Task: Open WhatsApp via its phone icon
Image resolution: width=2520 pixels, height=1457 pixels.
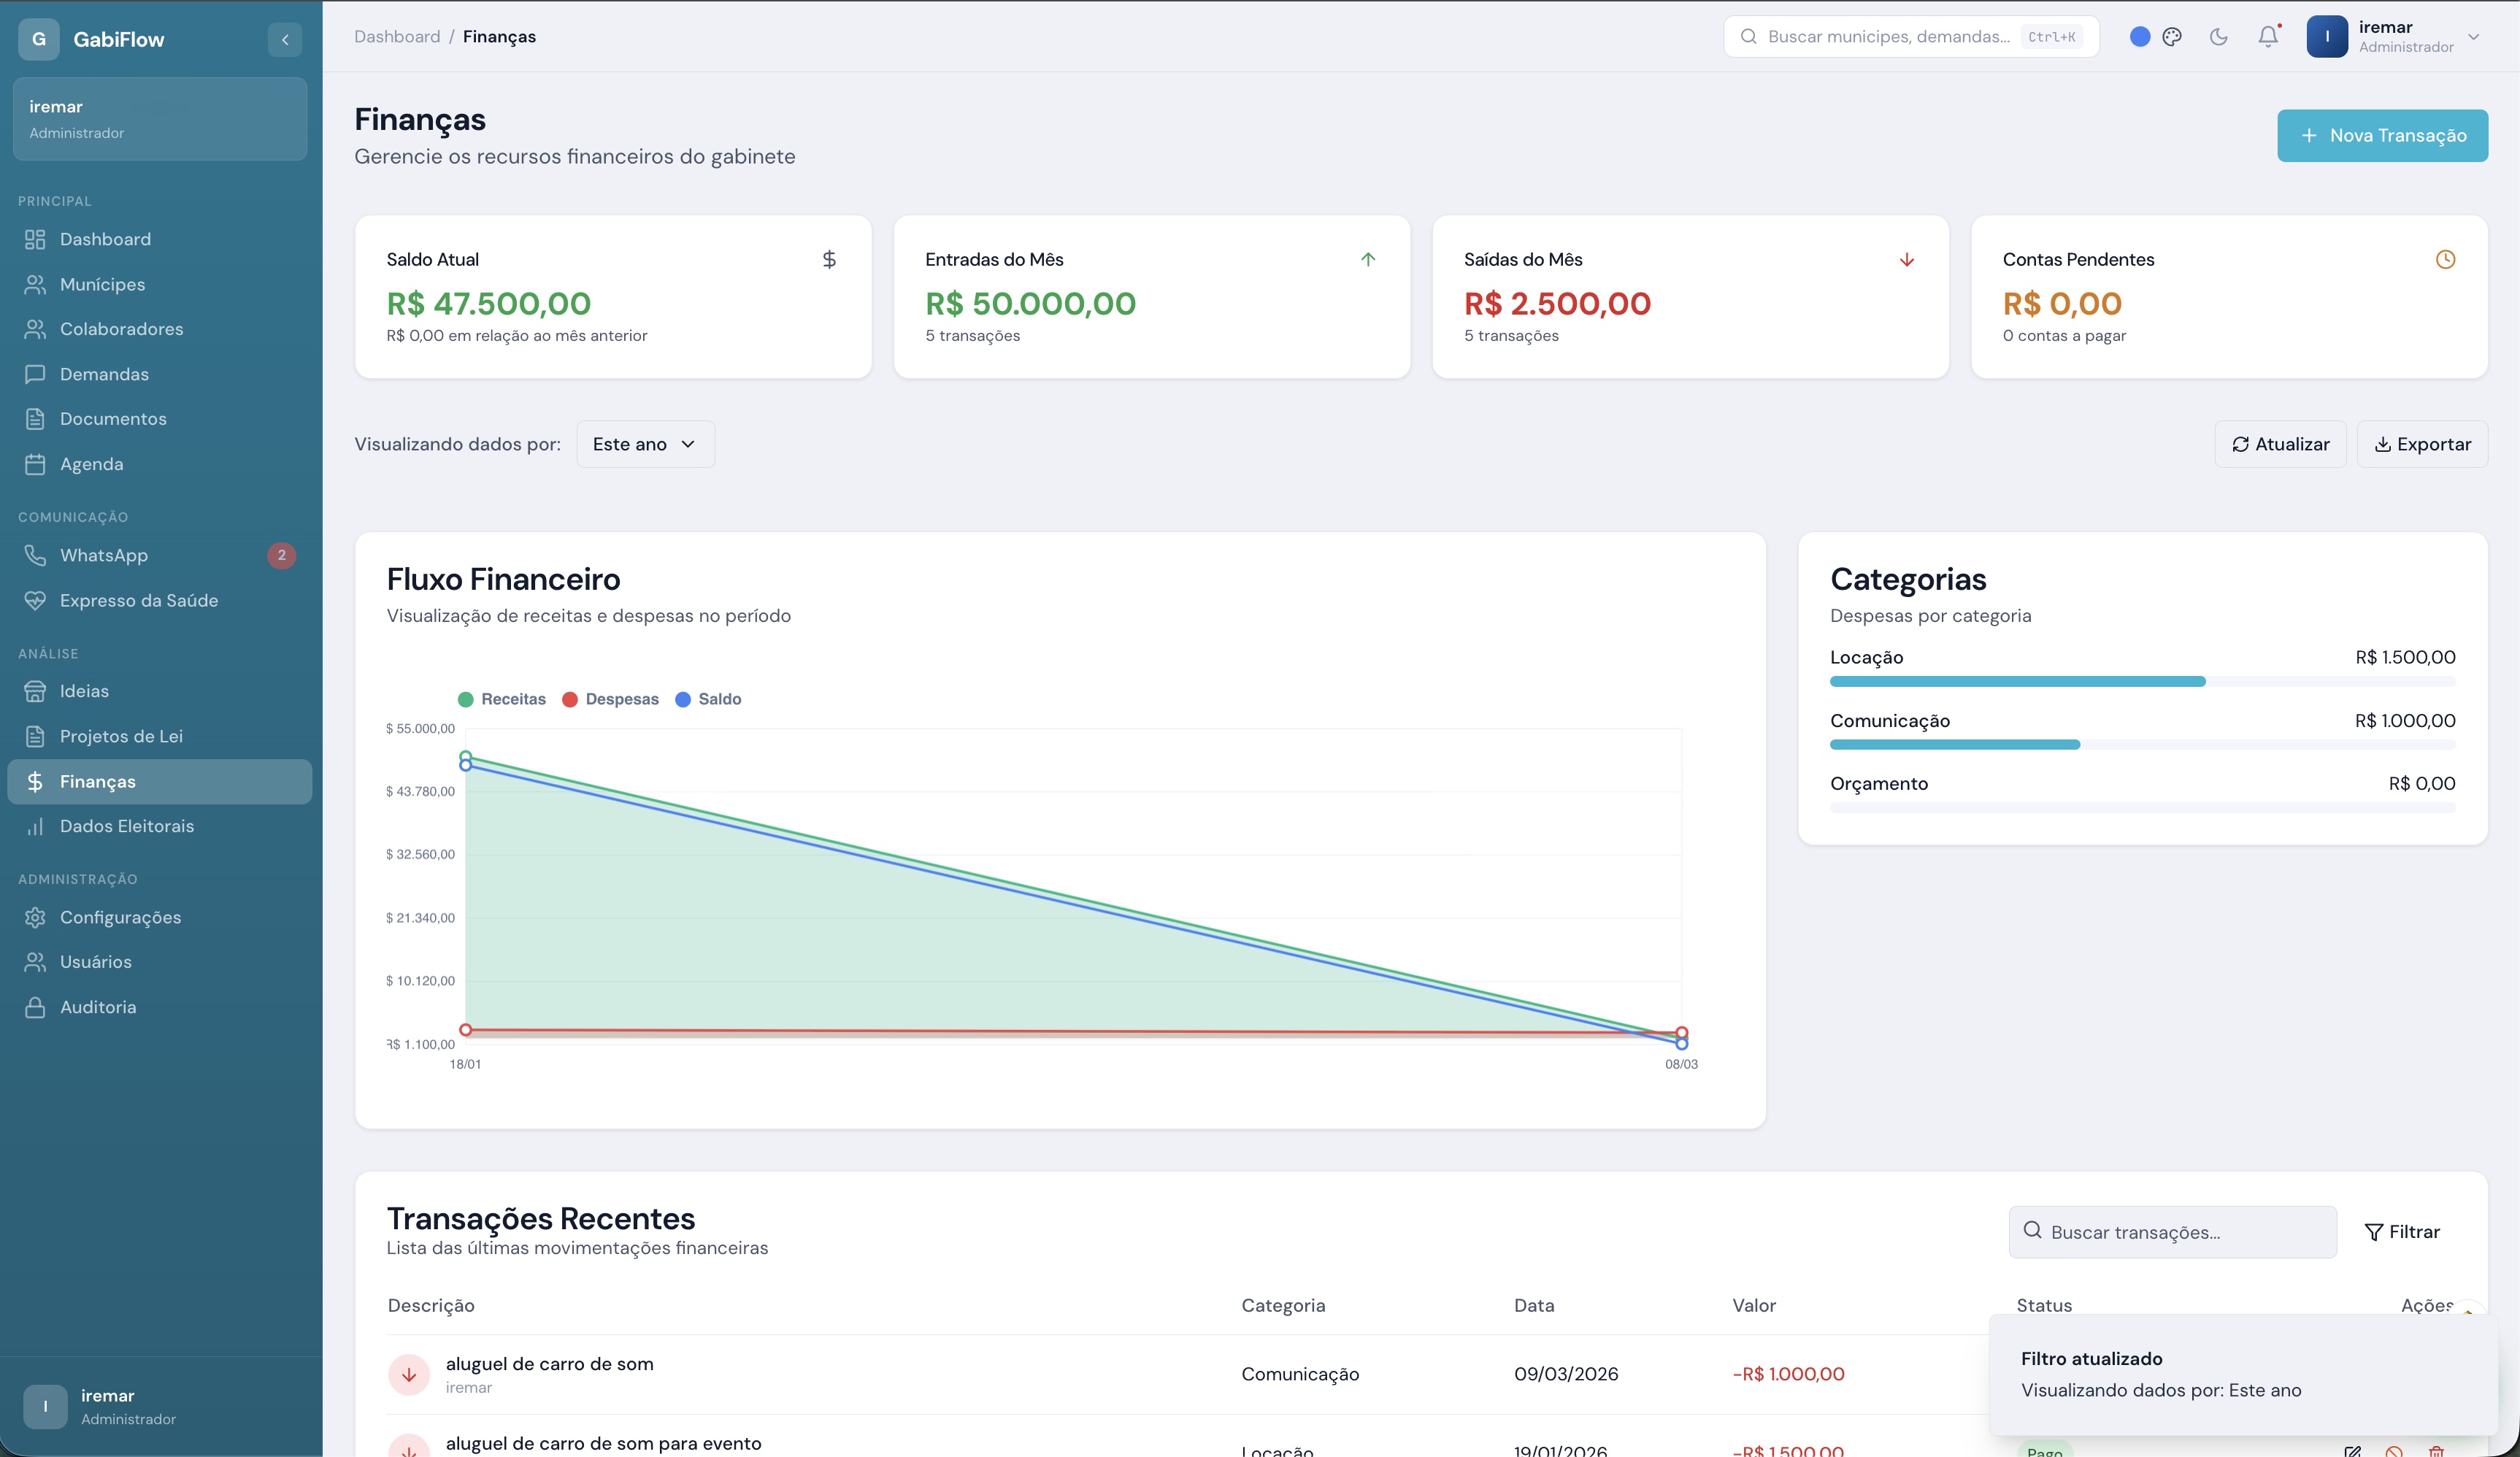Action: click(35, 555)
